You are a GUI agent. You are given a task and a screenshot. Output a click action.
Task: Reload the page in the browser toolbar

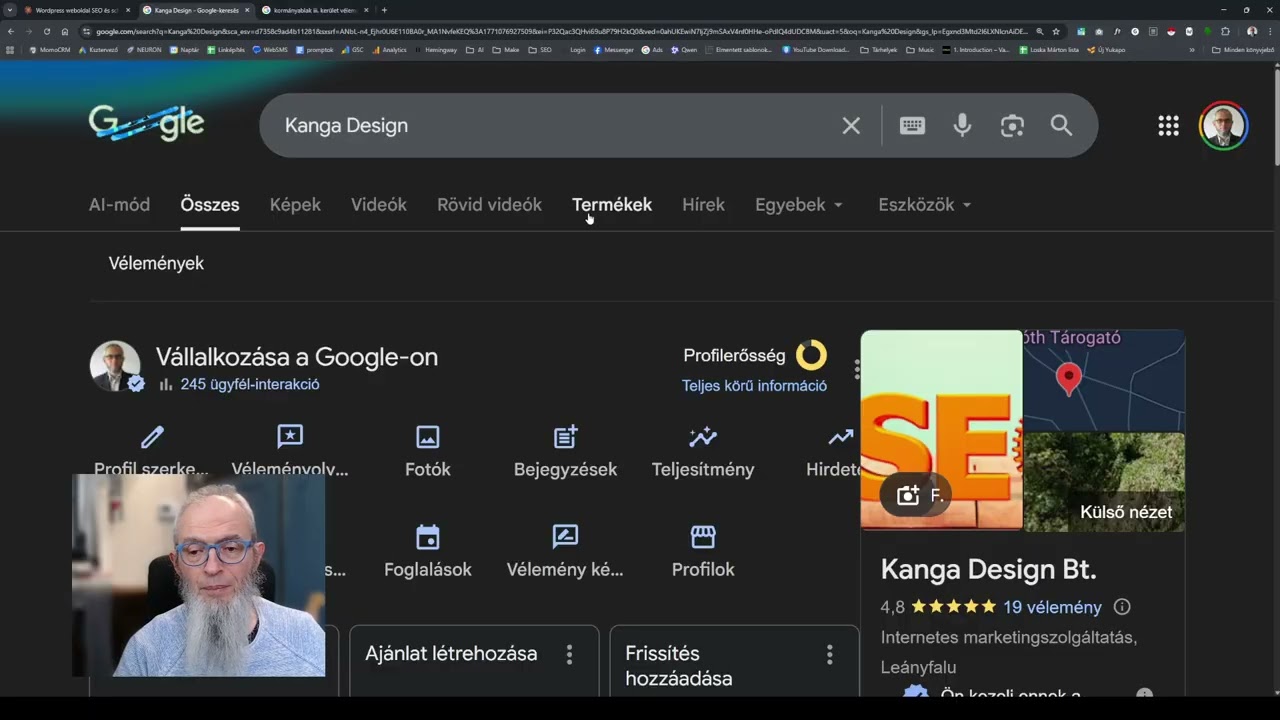coord(46,31)
